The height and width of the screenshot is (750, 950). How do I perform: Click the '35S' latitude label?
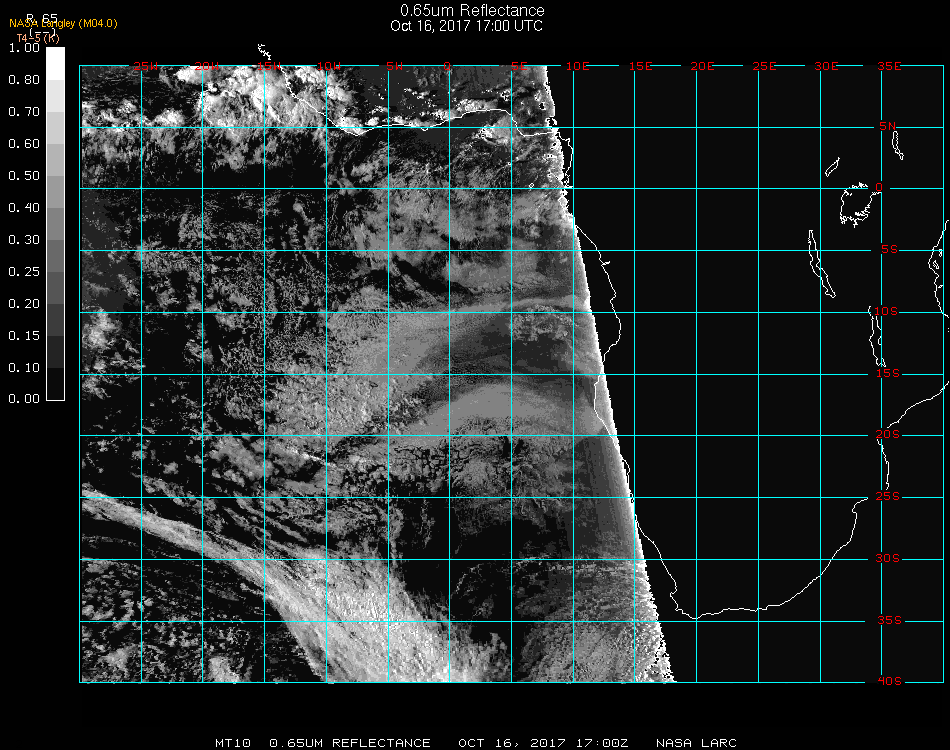(x=889, y=620)
